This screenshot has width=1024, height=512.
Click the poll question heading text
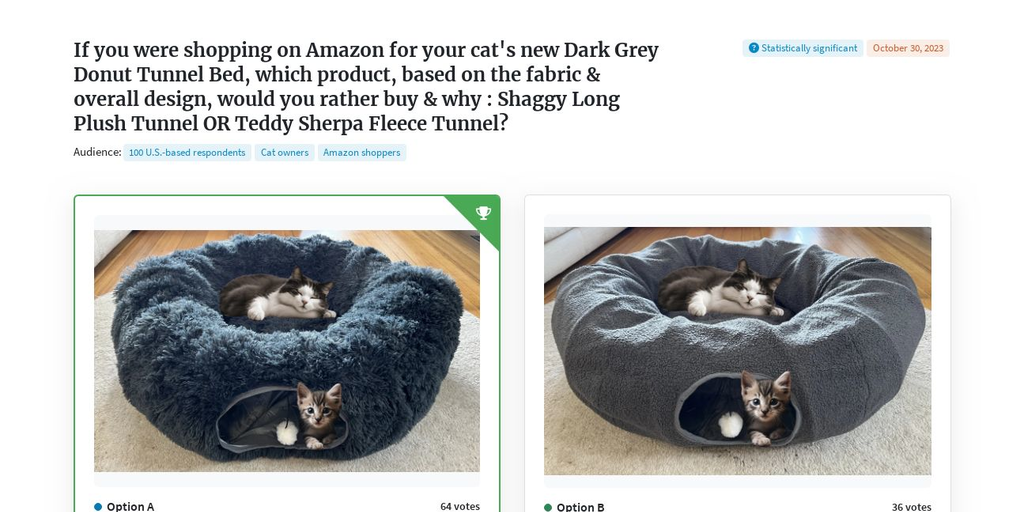(x=366, y=86)
